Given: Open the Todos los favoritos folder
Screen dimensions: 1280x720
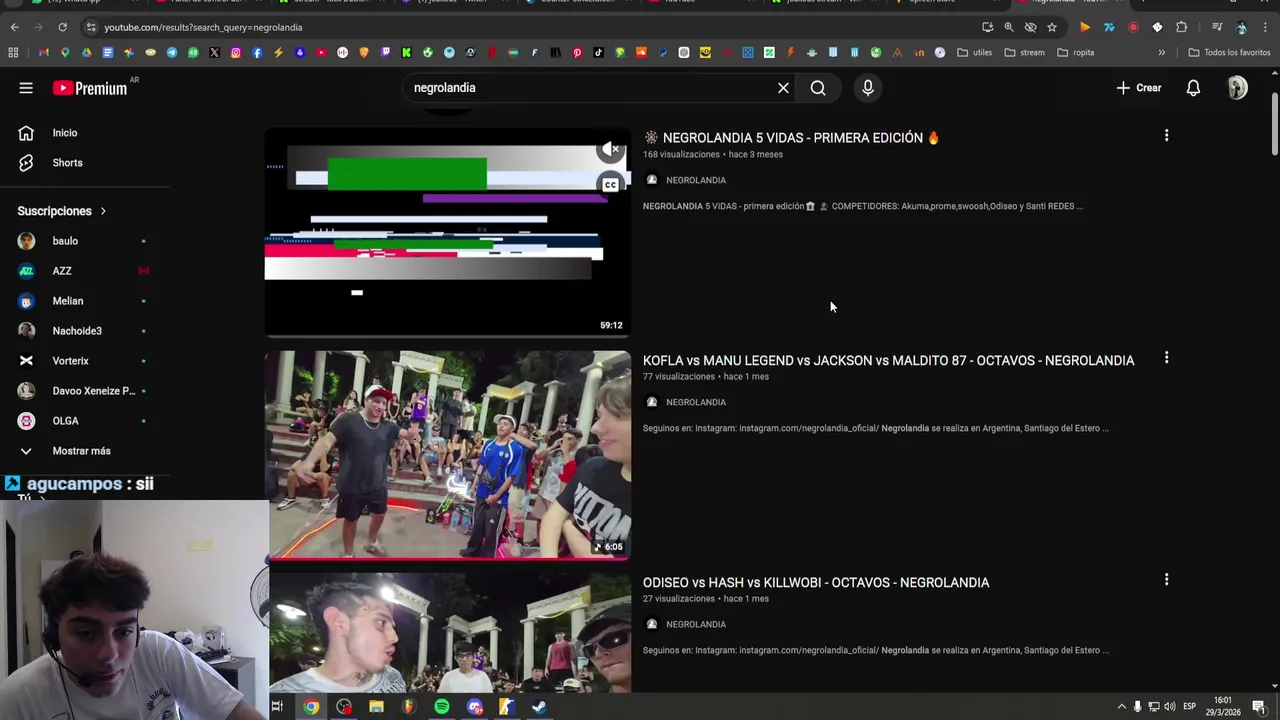Looking at the screenshot, I should point(1229,52).
